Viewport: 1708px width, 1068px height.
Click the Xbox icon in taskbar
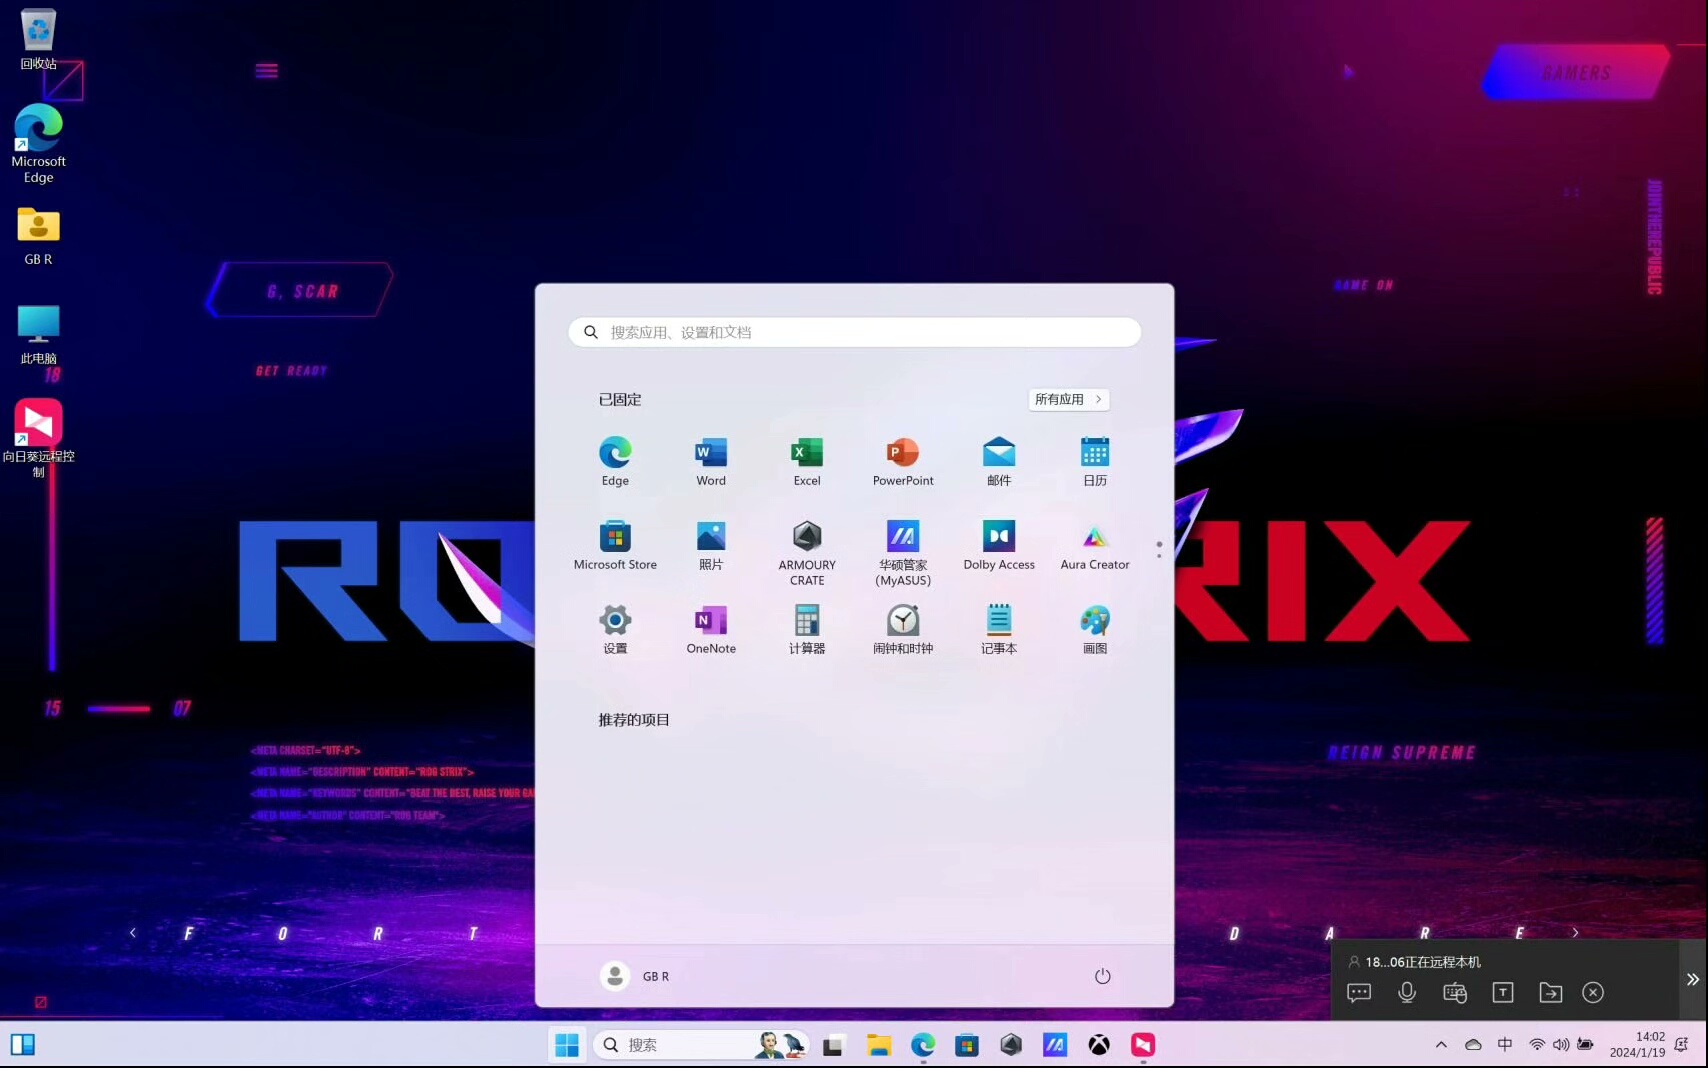click(x=1099, y=1045)
